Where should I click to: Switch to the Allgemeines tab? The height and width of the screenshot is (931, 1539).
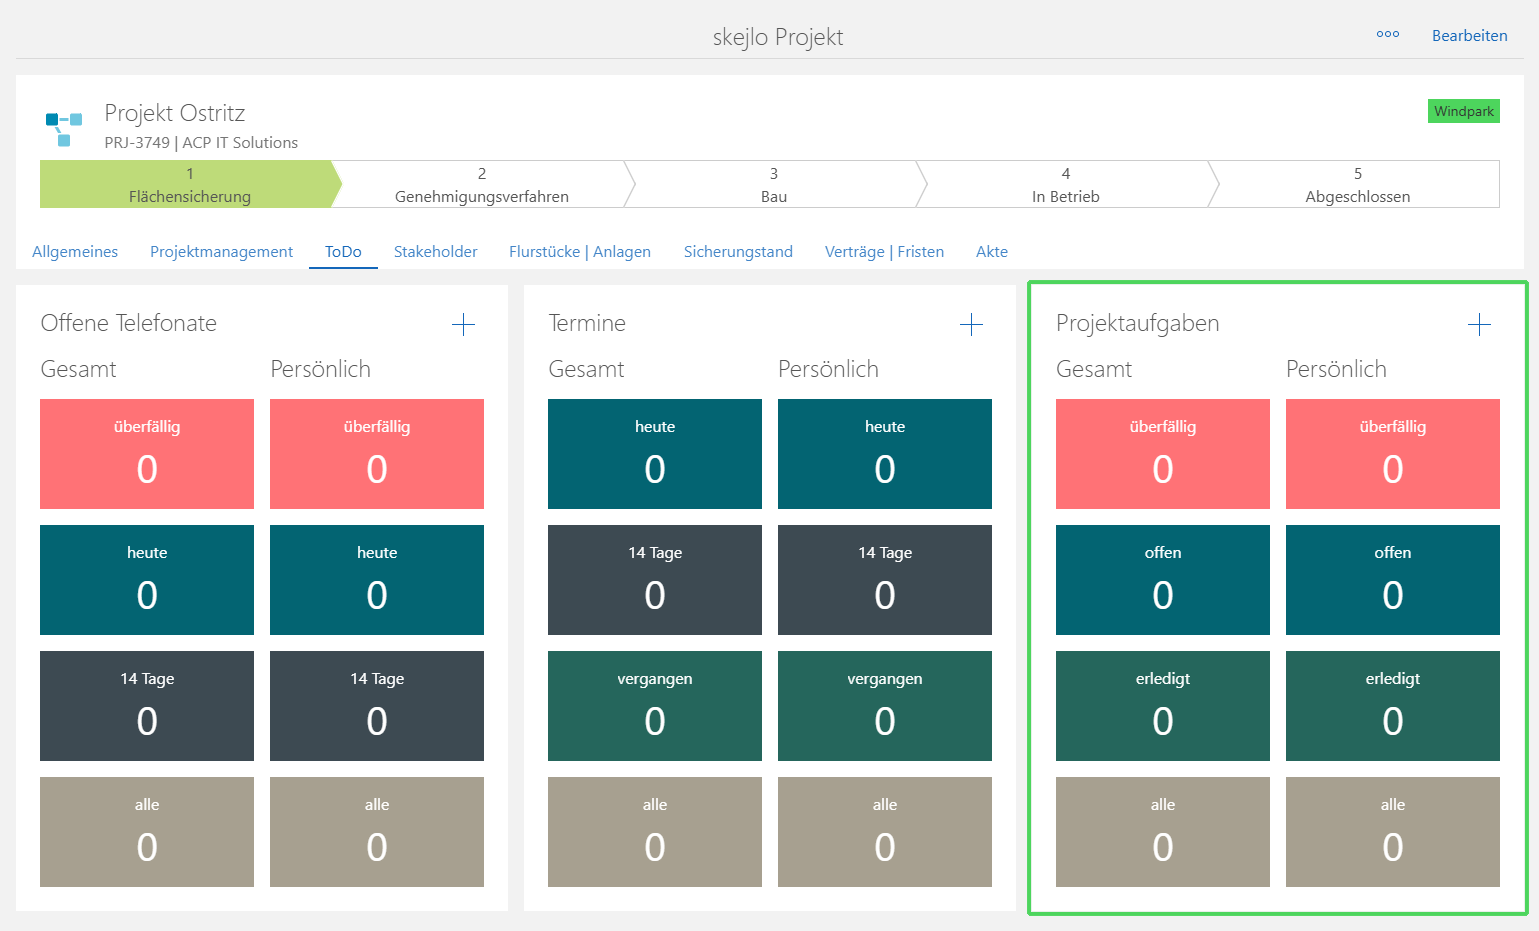pos(75,252)
